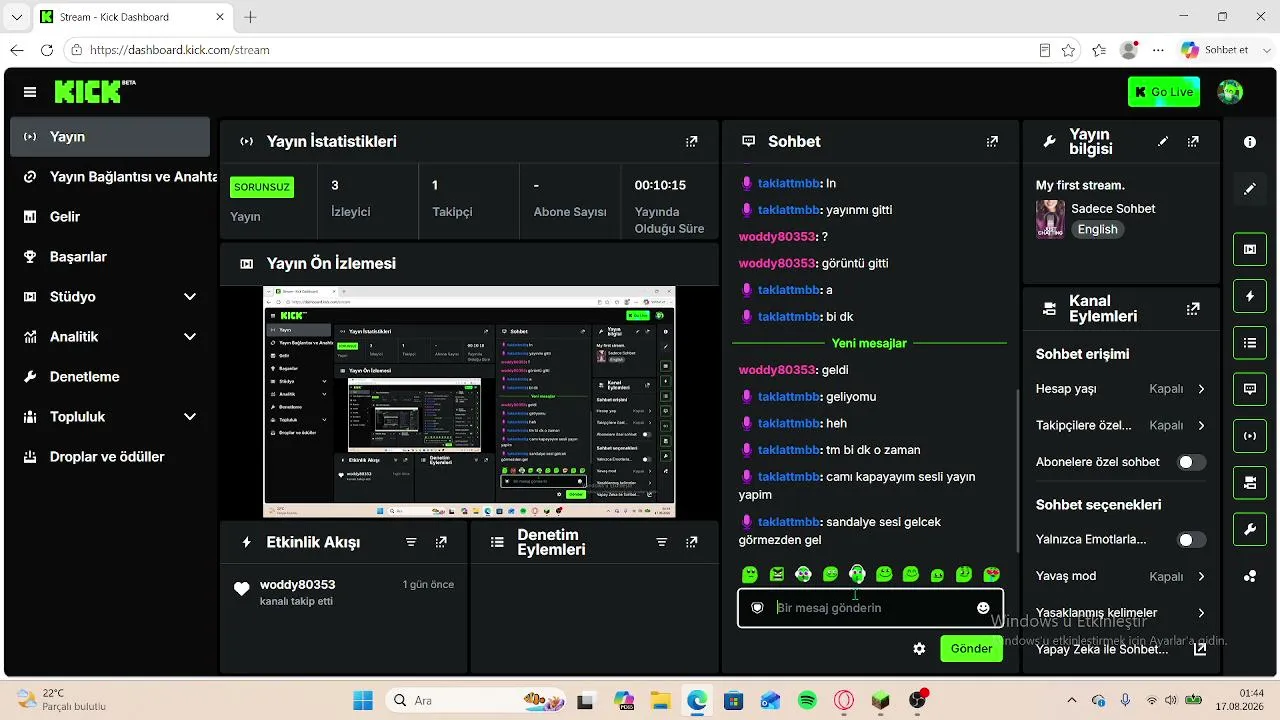The height and width of the screenshot is (720, 1280).
Task: Toggle Yalnızca Emotlarla switch
Action: (x=1191, y=540)
